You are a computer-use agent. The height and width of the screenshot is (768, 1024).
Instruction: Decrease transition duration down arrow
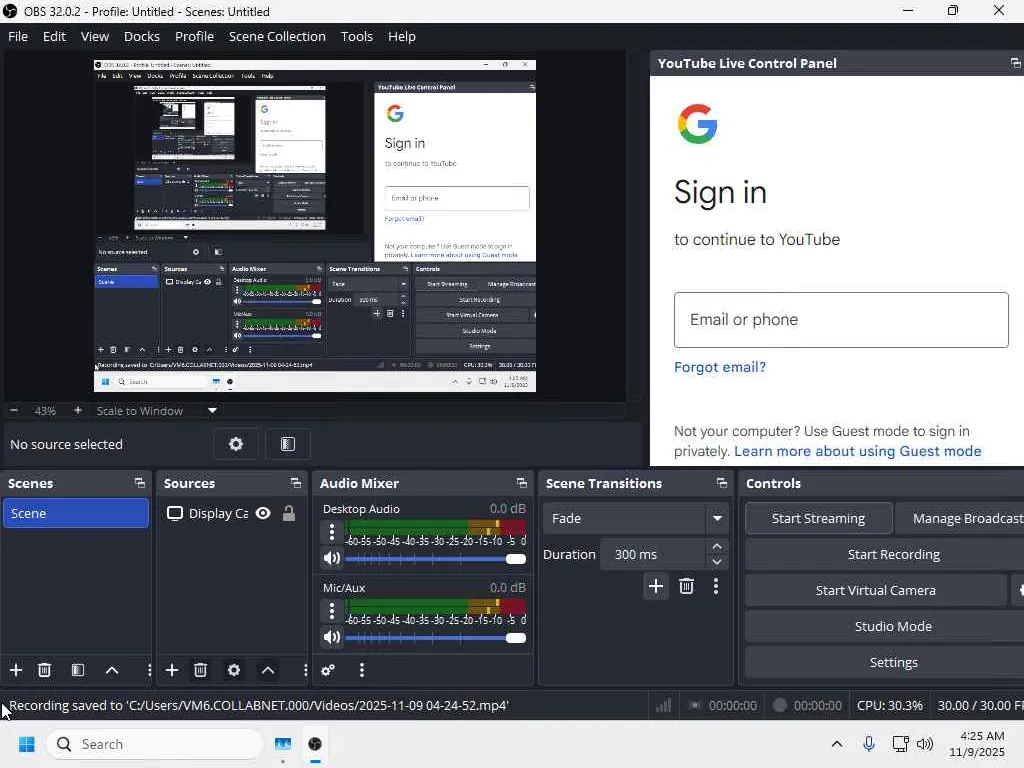[x=717, y=562]
